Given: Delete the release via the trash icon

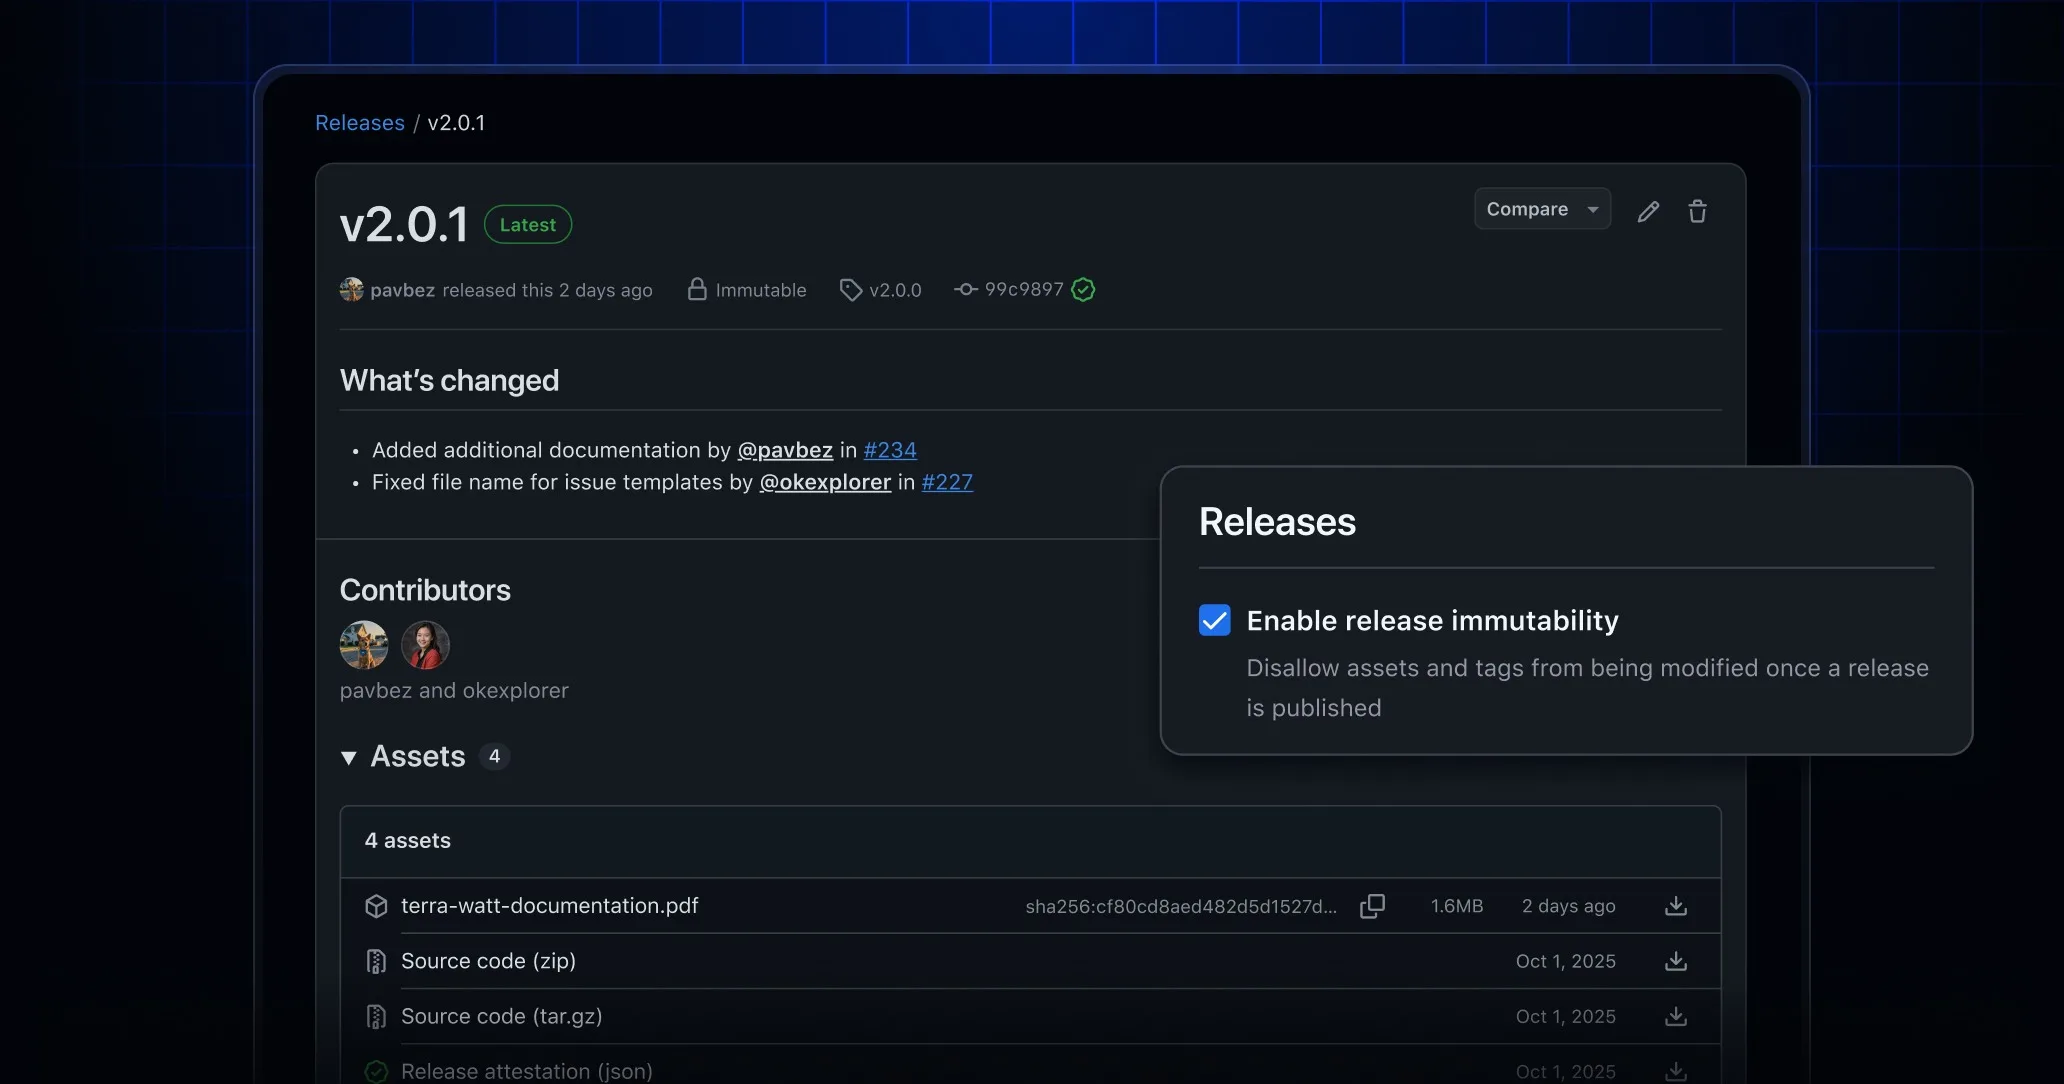Looking at the screenshot, I should (1697, 211).
